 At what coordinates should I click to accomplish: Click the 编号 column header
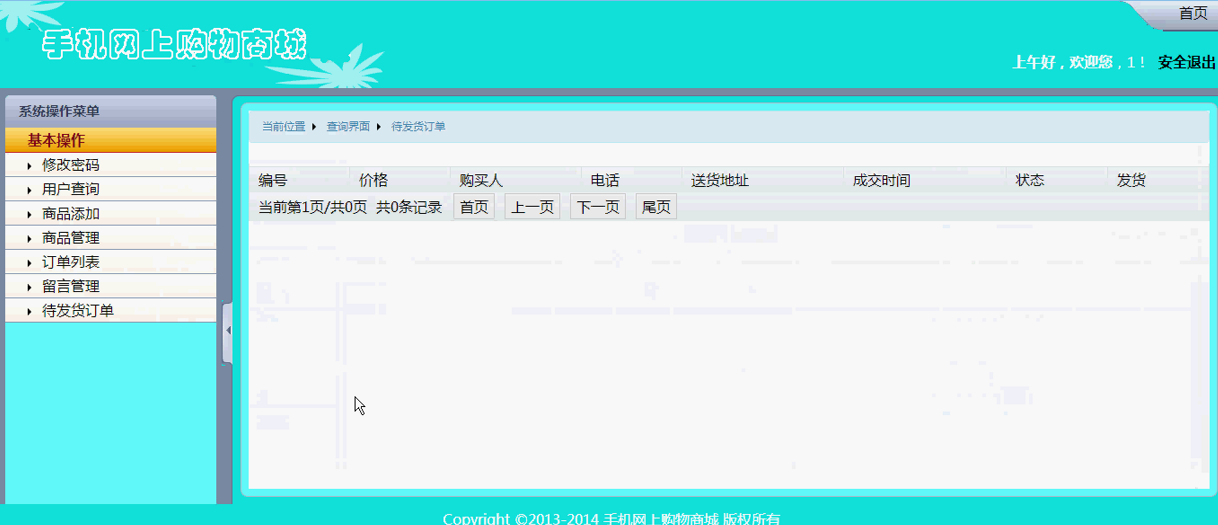tap(273, 180)
